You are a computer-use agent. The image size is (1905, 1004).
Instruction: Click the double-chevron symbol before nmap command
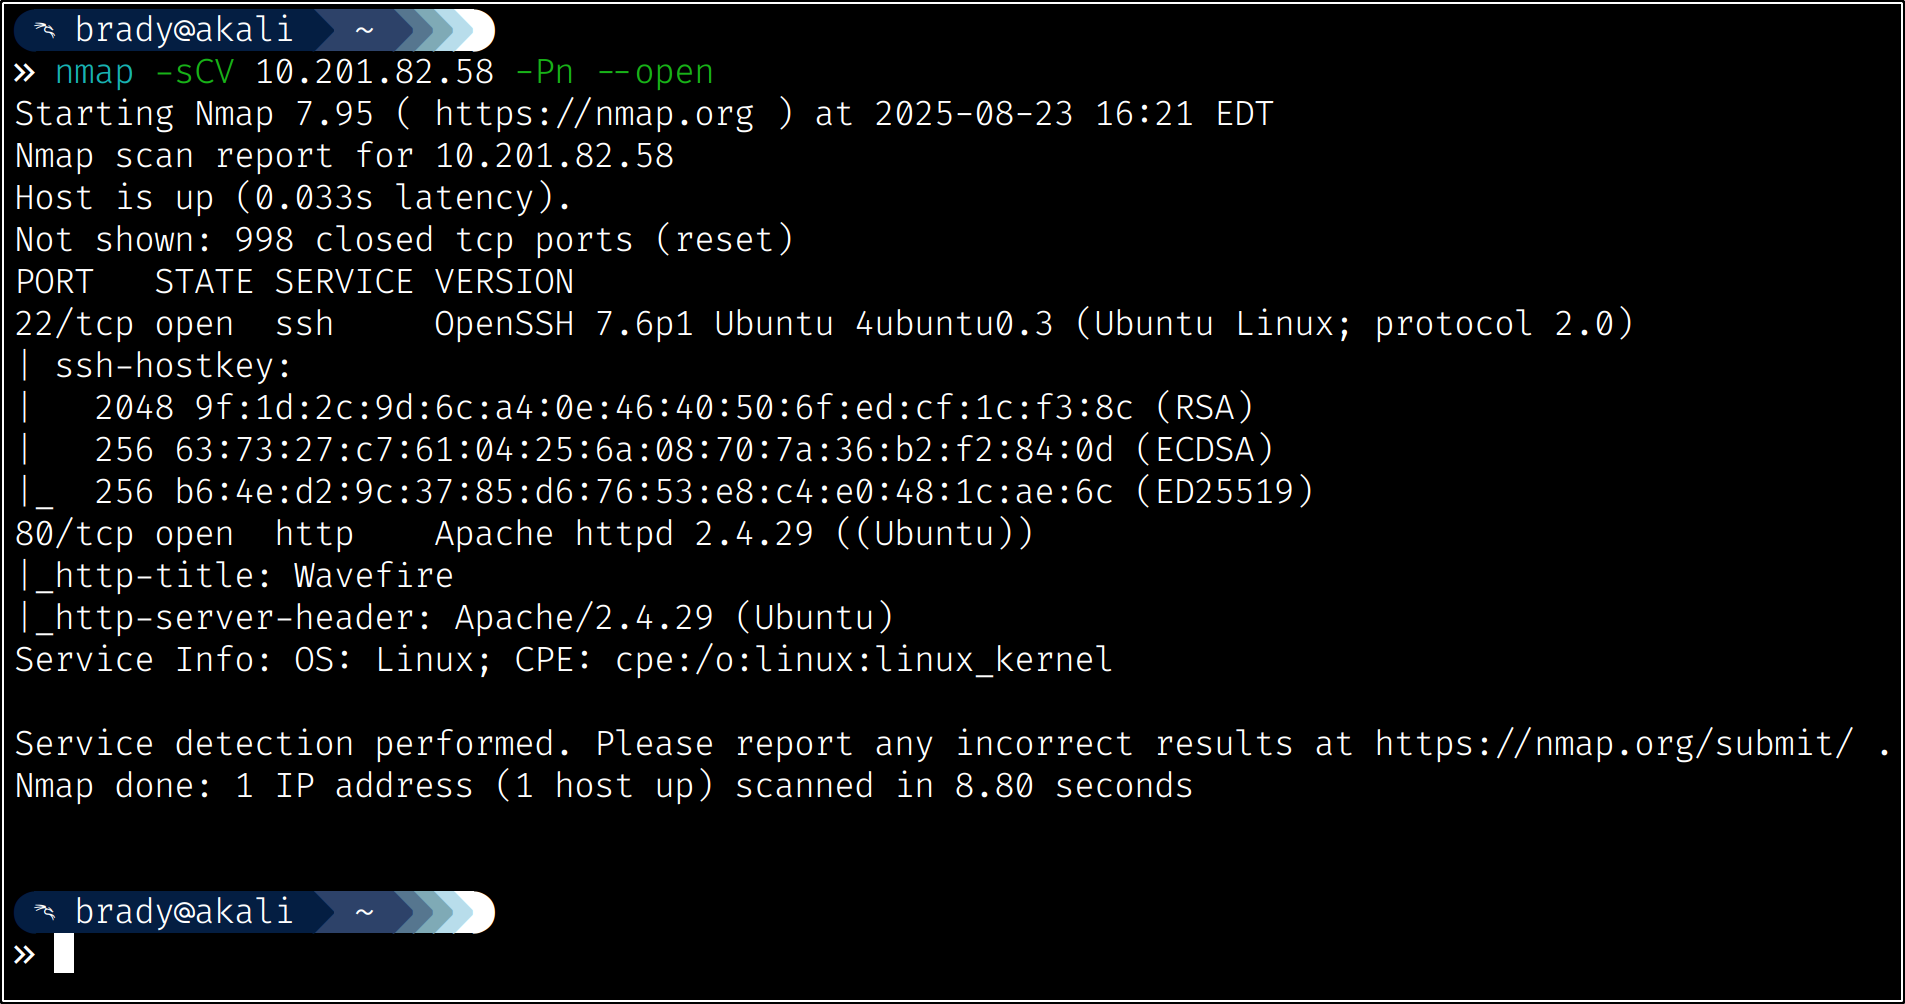pyautogui.click(x=25, y=72)
